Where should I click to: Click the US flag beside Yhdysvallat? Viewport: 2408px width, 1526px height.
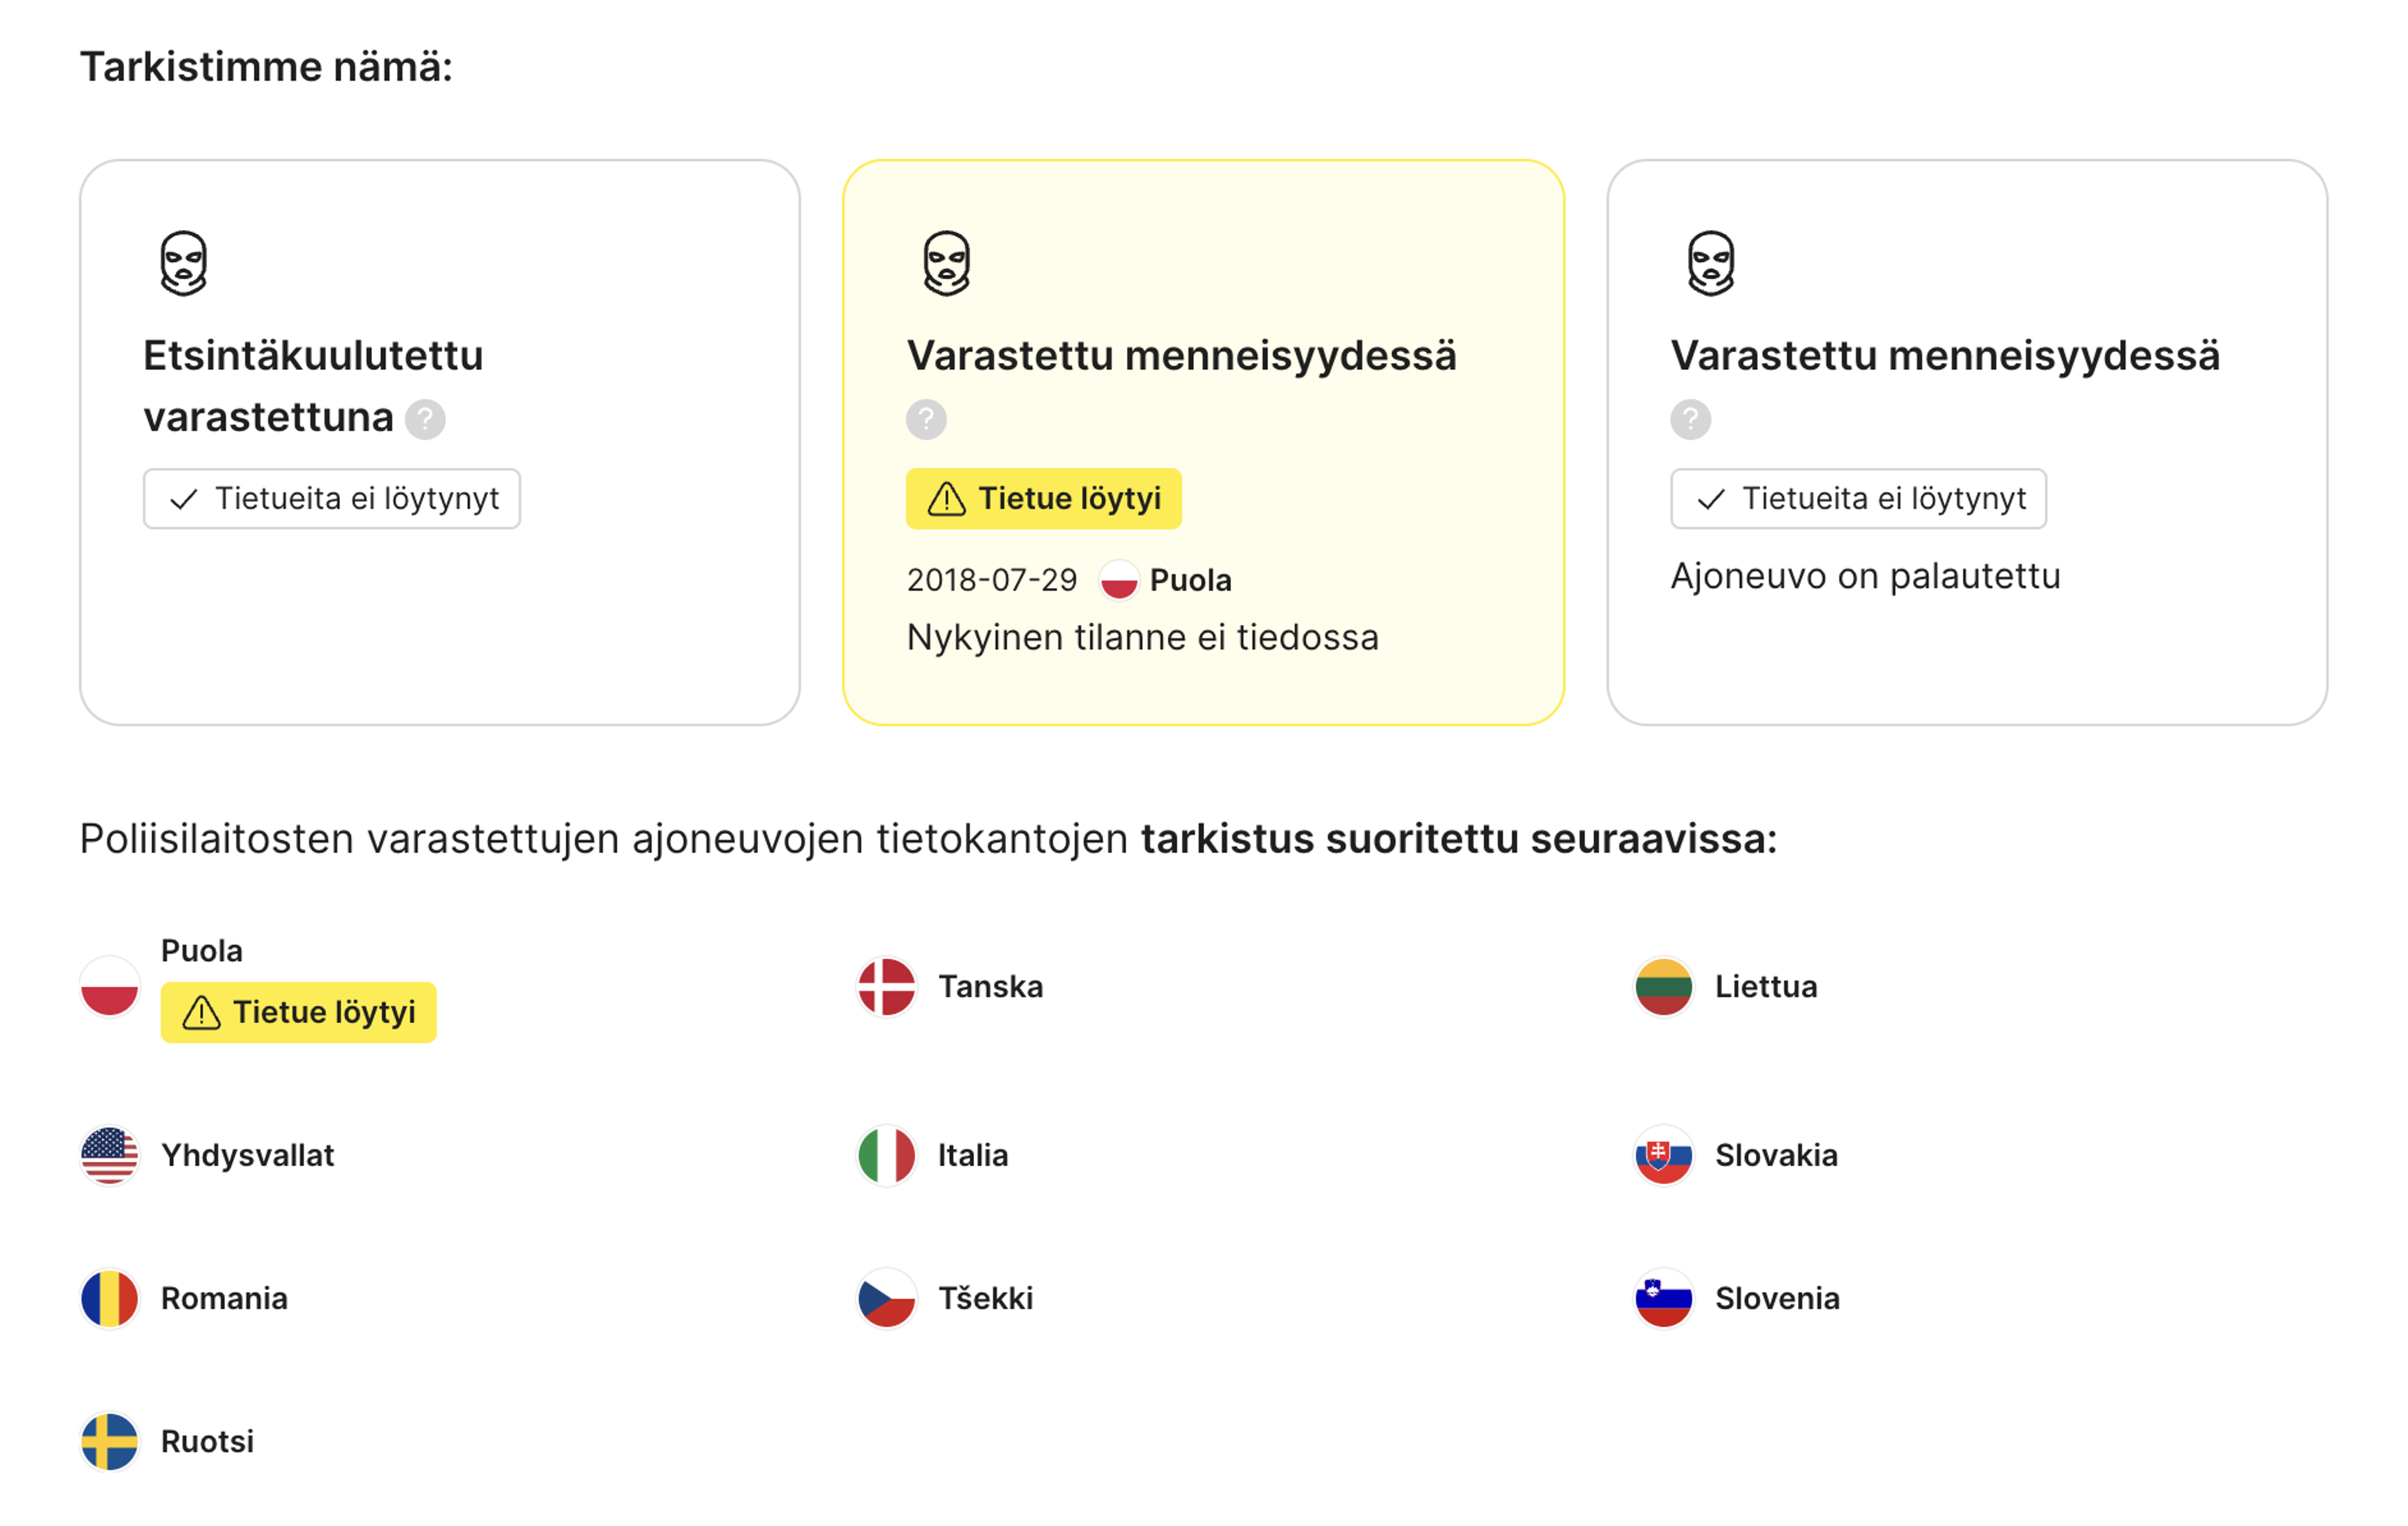point(109,1156)
